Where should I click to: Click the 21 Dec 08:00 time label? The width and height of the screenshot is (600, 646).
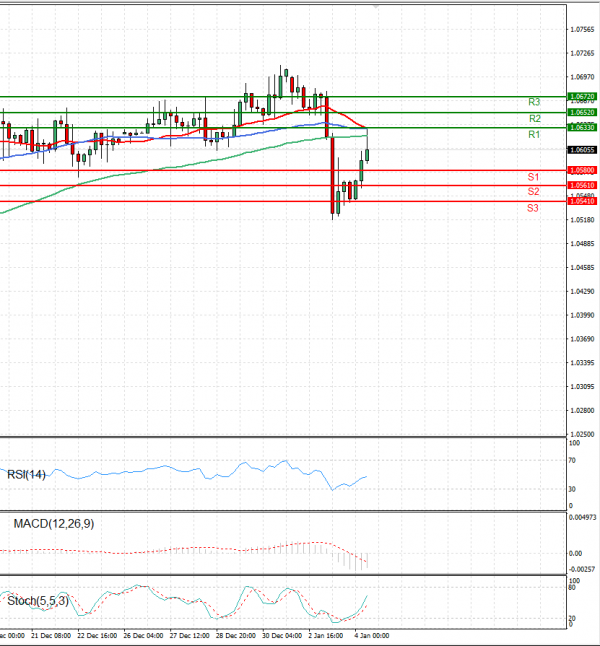[x=51, y=636]
